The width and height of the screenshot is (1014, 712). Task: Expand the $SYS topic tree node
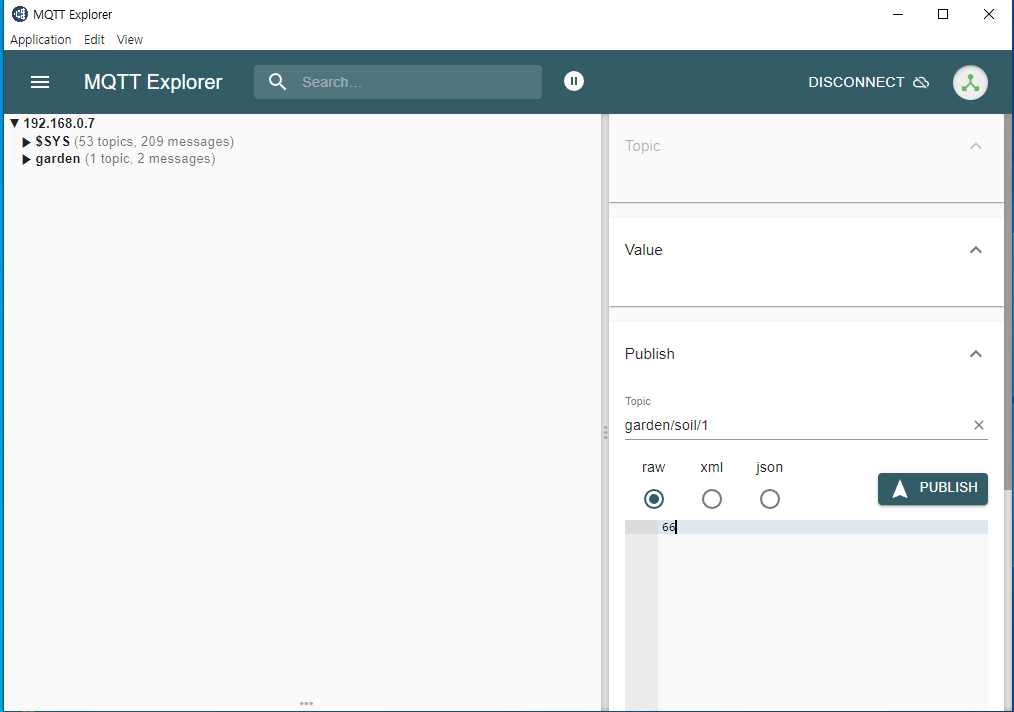coord(27,142)
